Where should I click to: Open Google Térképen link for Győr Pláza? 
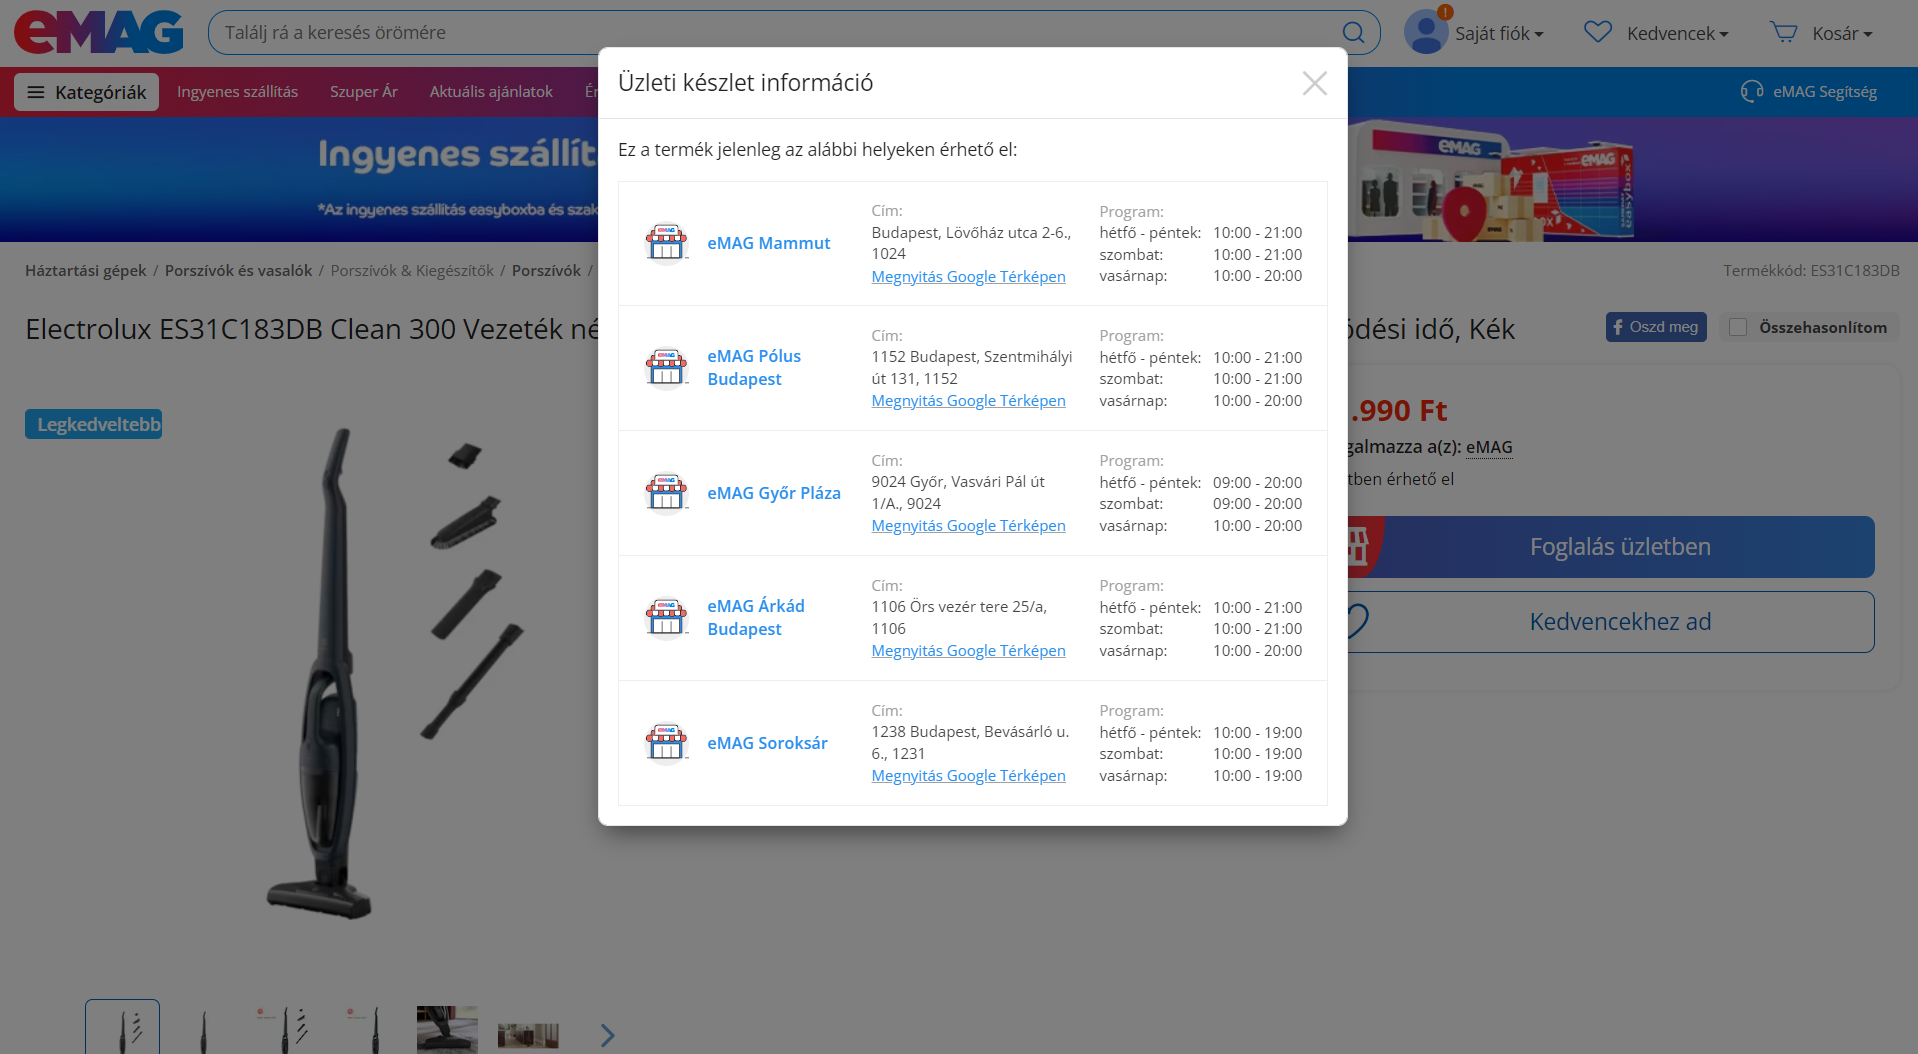pyautogui.click(x=968, y=526)
